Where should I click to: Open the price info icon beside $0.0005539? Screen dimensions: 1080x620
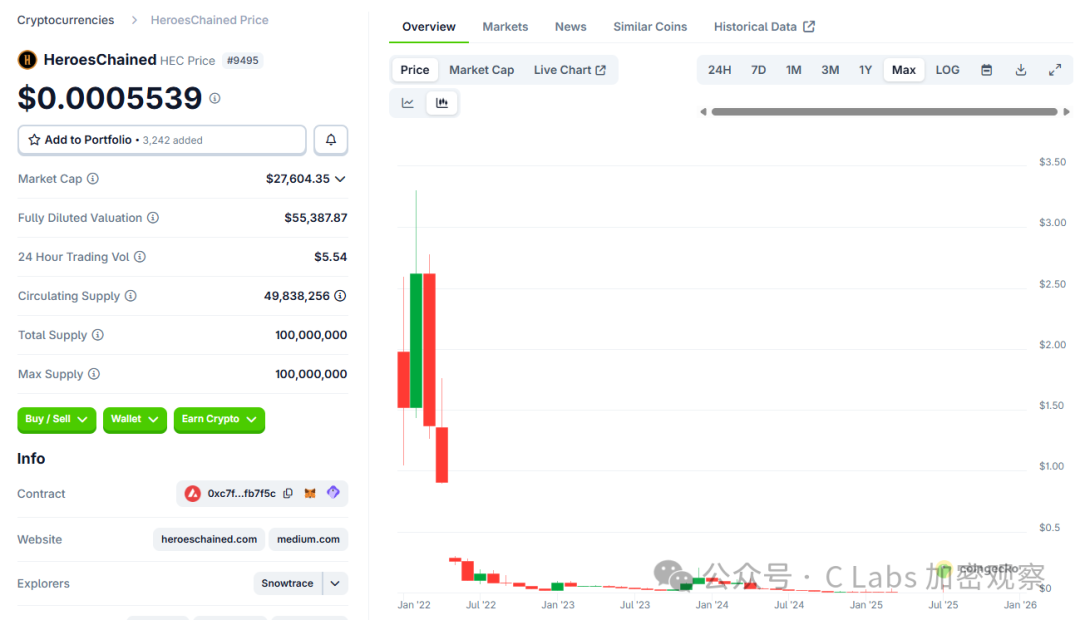pos(215,99)
